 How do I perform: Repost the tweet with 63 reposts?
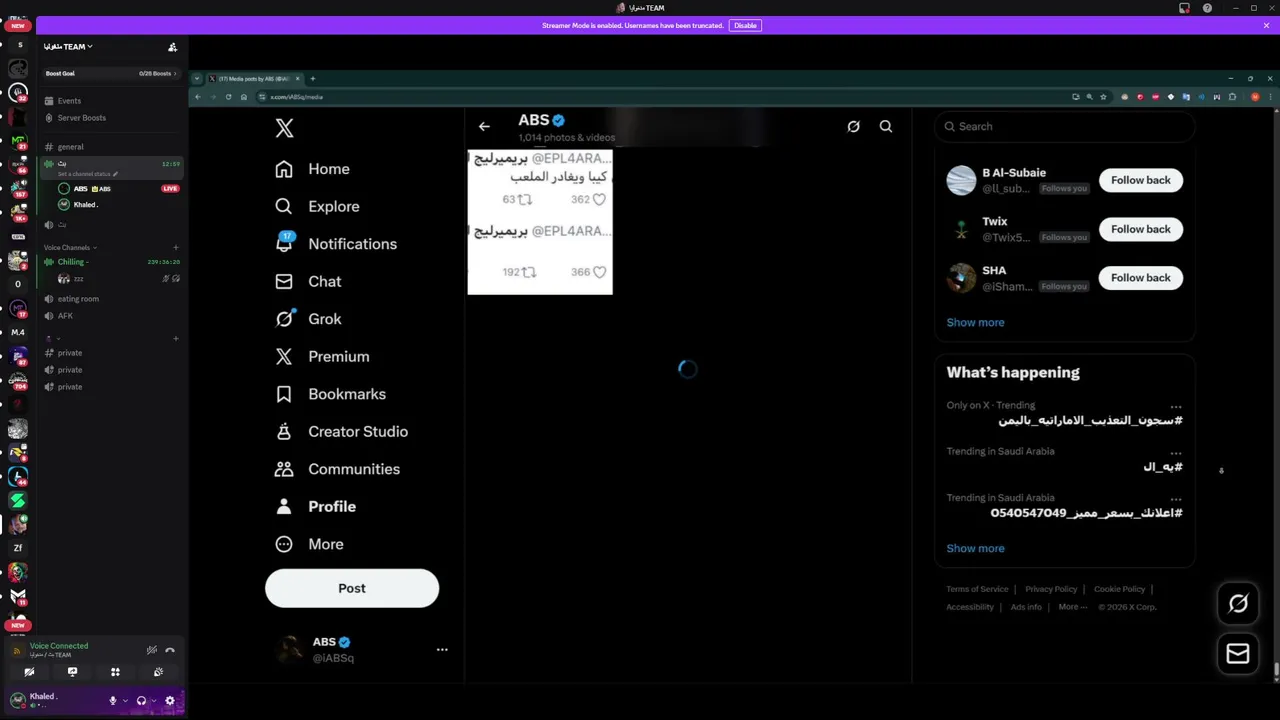(524, 200)
